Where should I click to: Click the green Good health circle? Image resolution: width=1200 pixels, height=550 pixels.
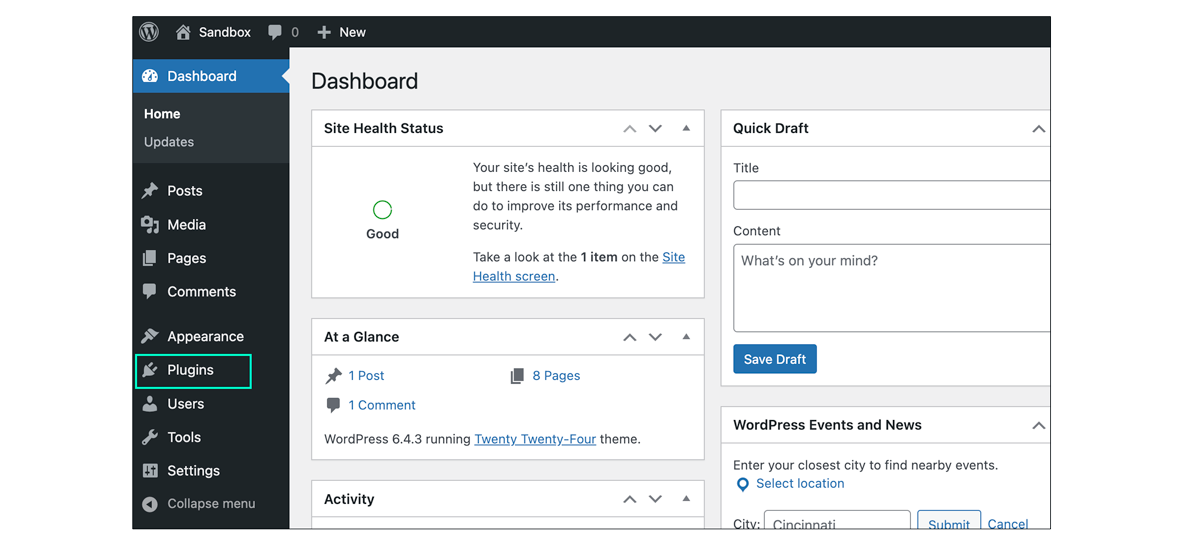pyautogui.click(x=382, y=210)
